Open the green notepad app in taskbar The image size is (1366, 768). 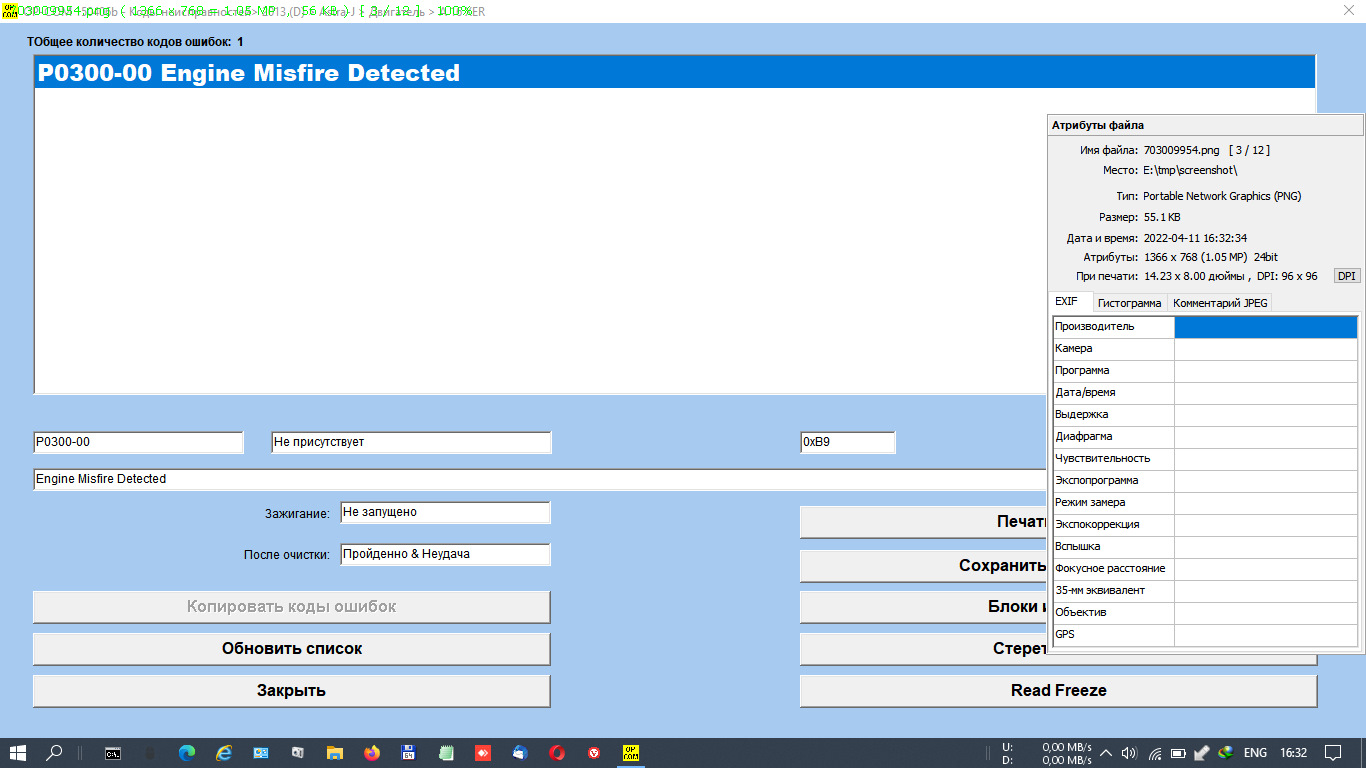pos(446,753)
